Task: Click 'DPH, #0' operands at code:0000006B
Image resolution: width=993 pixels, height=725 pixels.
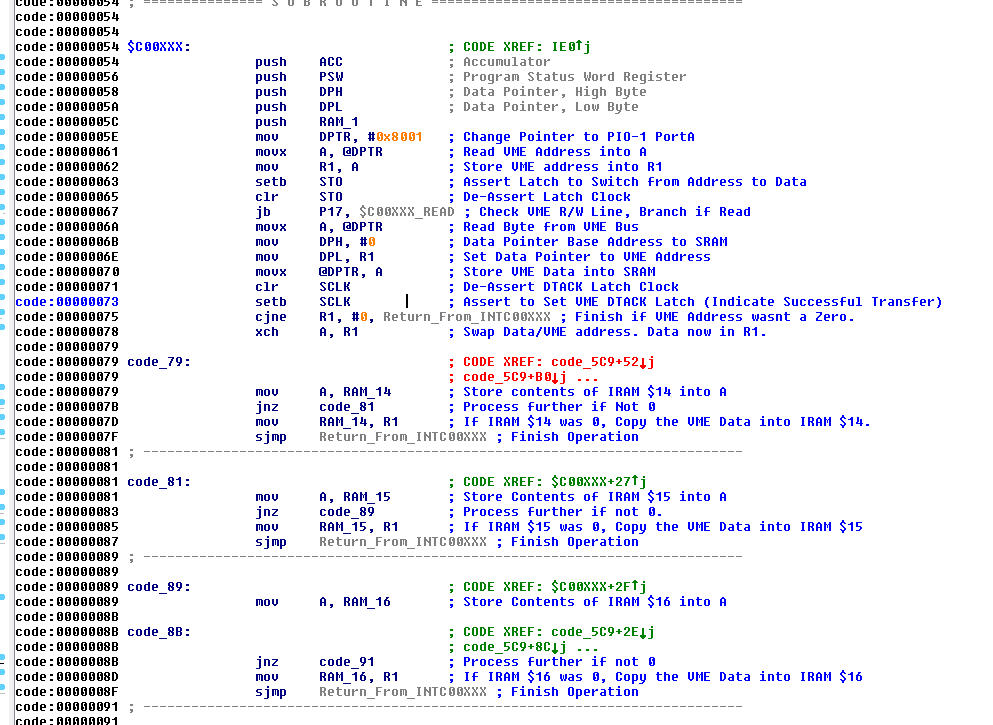Action: coord(347,242)
